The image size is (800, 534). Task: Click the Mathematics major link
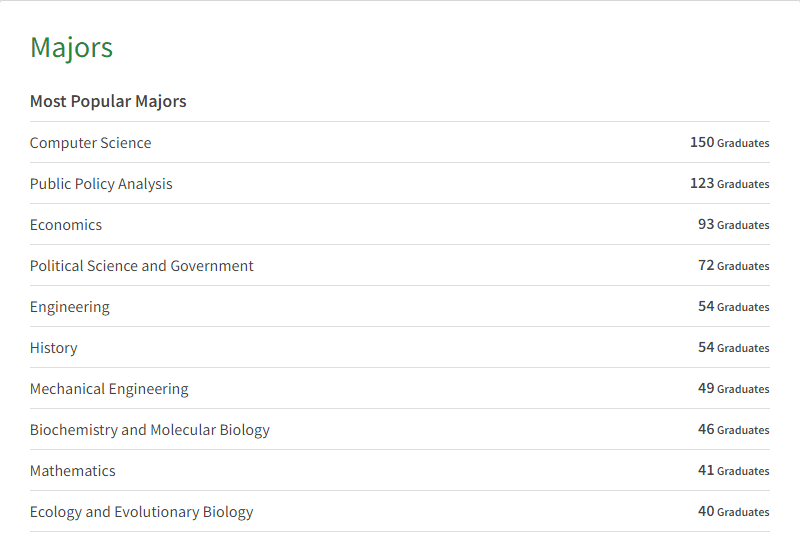72,471
